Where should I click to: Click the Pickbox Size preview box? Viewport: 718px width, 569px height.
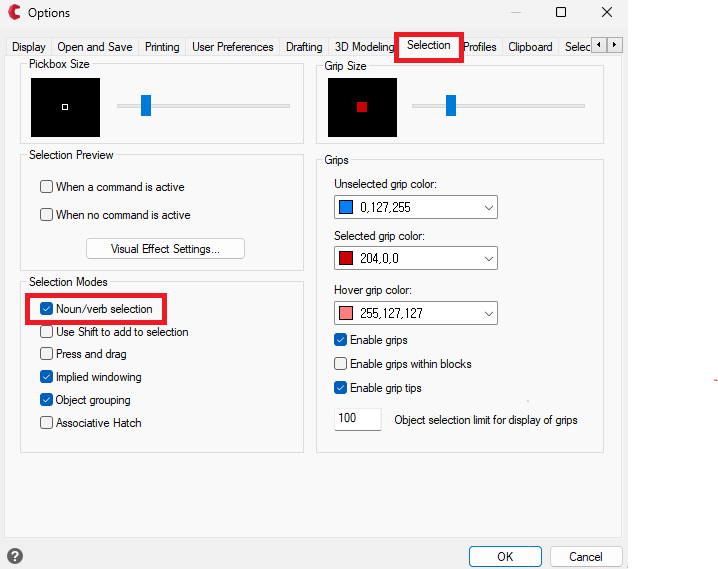(65, 107)
